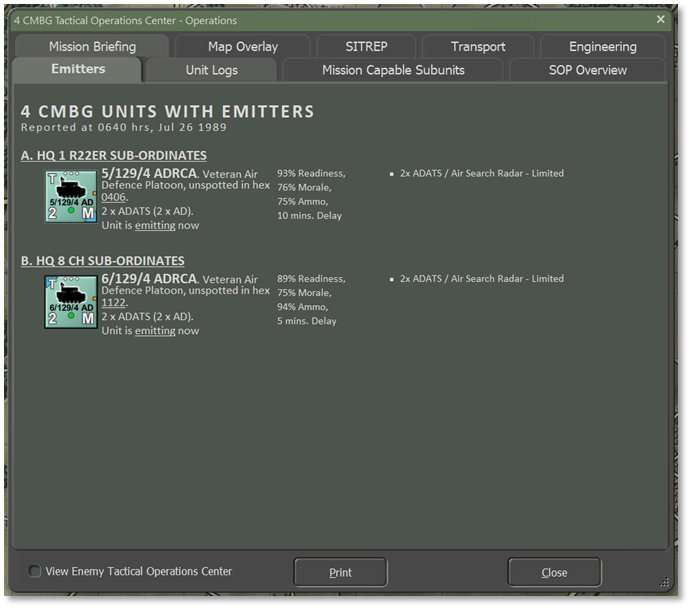Click the 6/129/4 ADRCA unit counter icon
This screenshot has width=690, height=608.
[71, 302]
